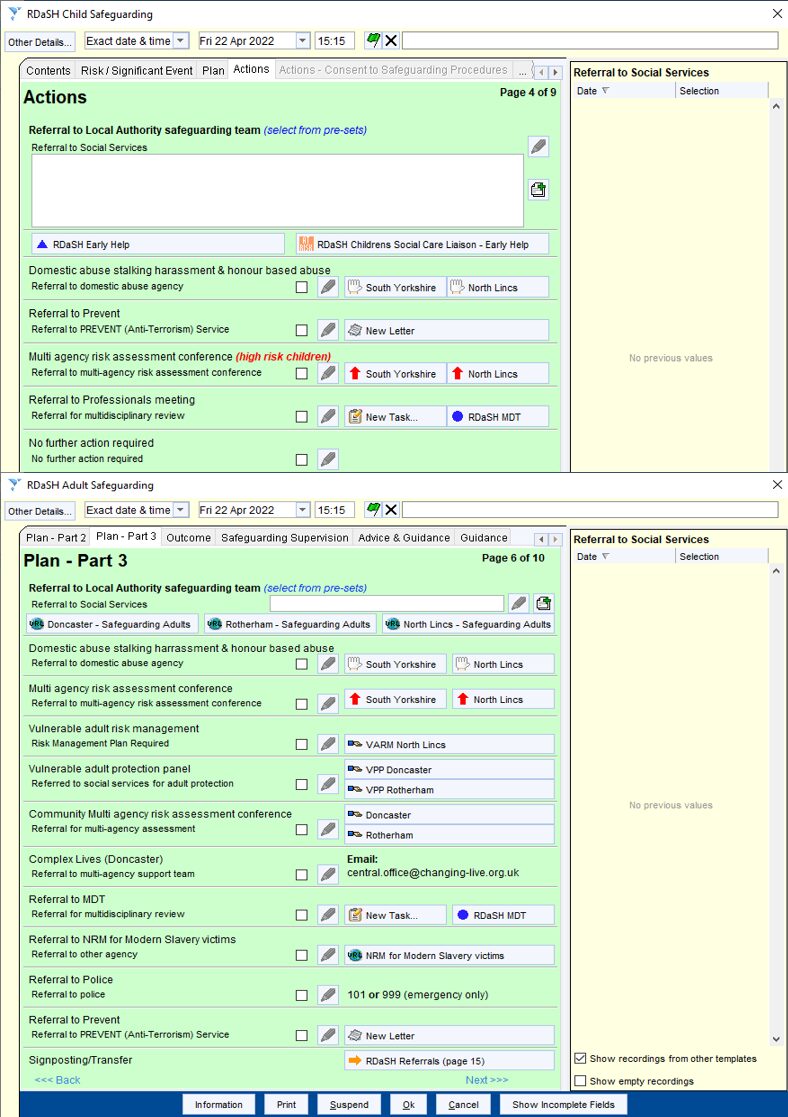The width and height of the screenshot is (788, 1117).
Task: Click pencil icon beside child Referral to Social Services box
Action: pyautogui.click(x=539, y=147)
